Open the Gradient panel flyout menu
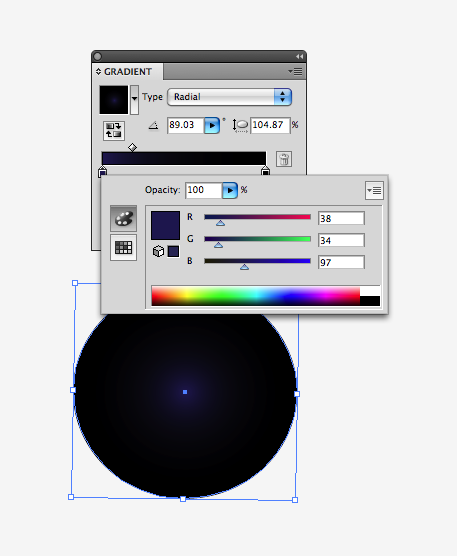Viewport: 457px width, 556px height. pyautogui.click(x=296, y=72)
